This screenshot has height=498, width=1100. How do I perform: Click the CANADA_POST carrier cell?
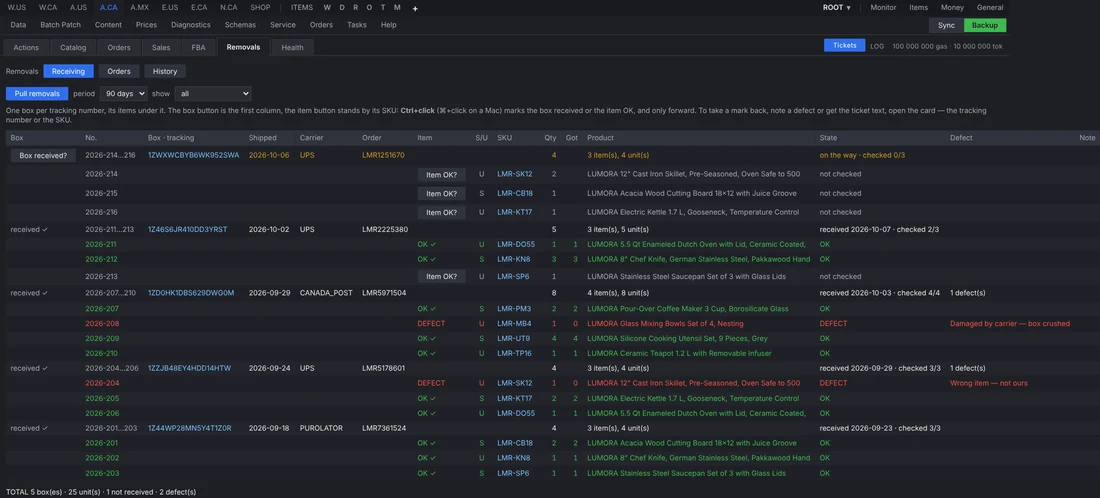pos(326,292)
